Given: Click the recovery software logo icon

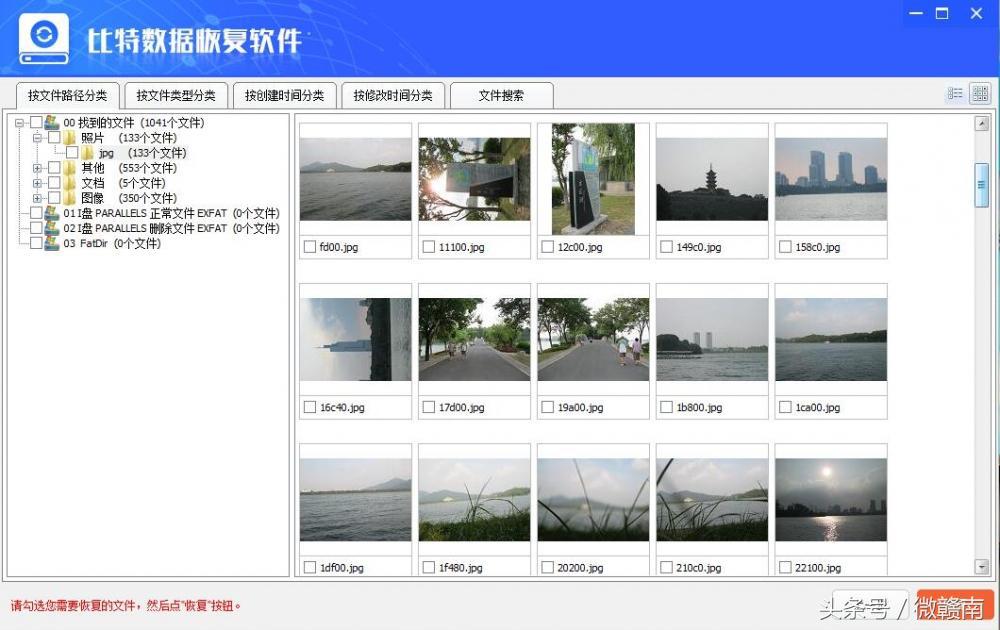Looking at the screenshot, I should pos(42,37).
